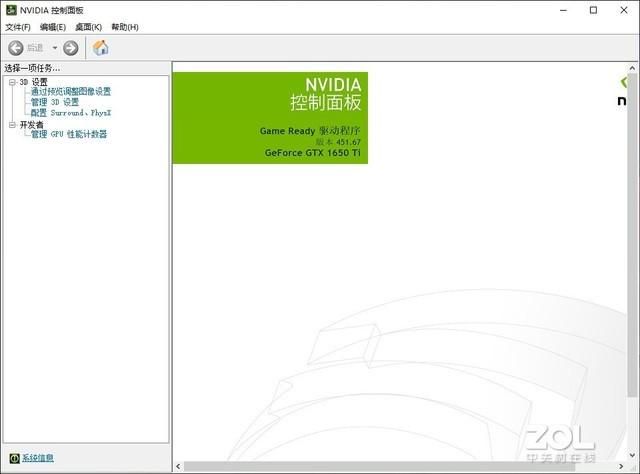640x474 pixels.
Task: Select 管理 GPU 性能计数器
Action: [69, 134]
